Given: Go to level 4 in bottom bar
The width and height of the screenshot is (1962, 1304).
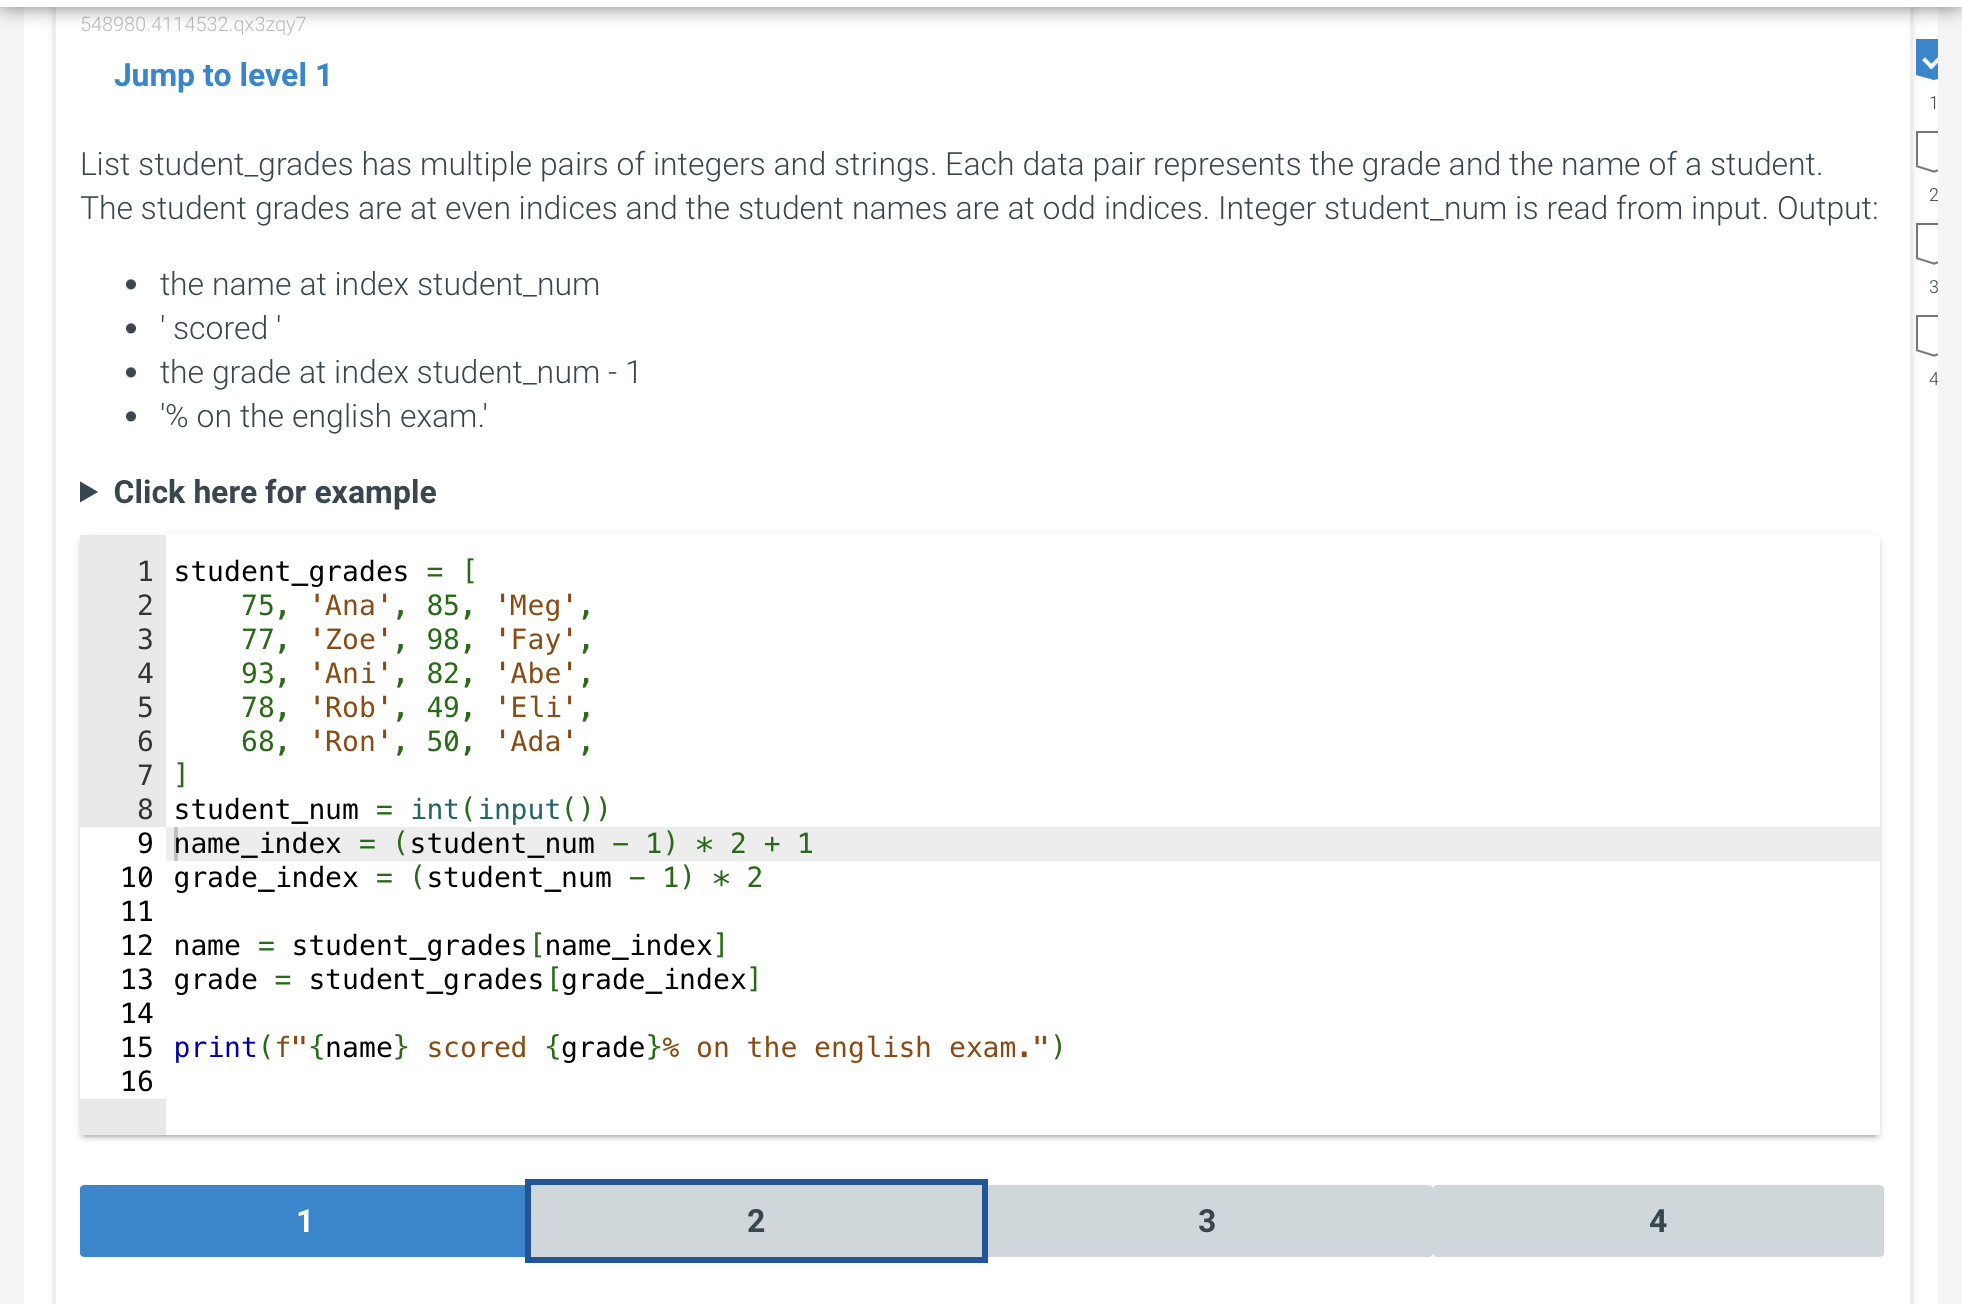Looking at the screenshot, I should pyautogui.click(x=1657, y=1220).
